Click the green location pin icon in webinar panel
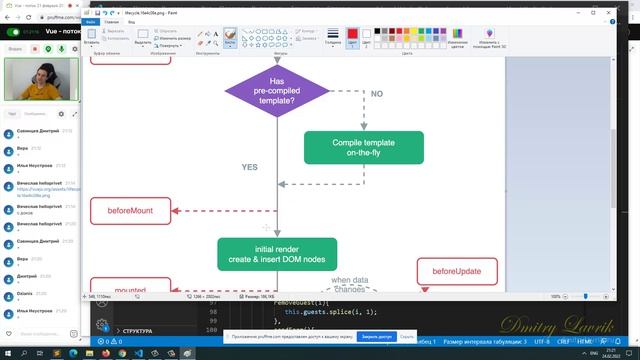The width and height of the screenshot is (640, 360). pos(48,49)
